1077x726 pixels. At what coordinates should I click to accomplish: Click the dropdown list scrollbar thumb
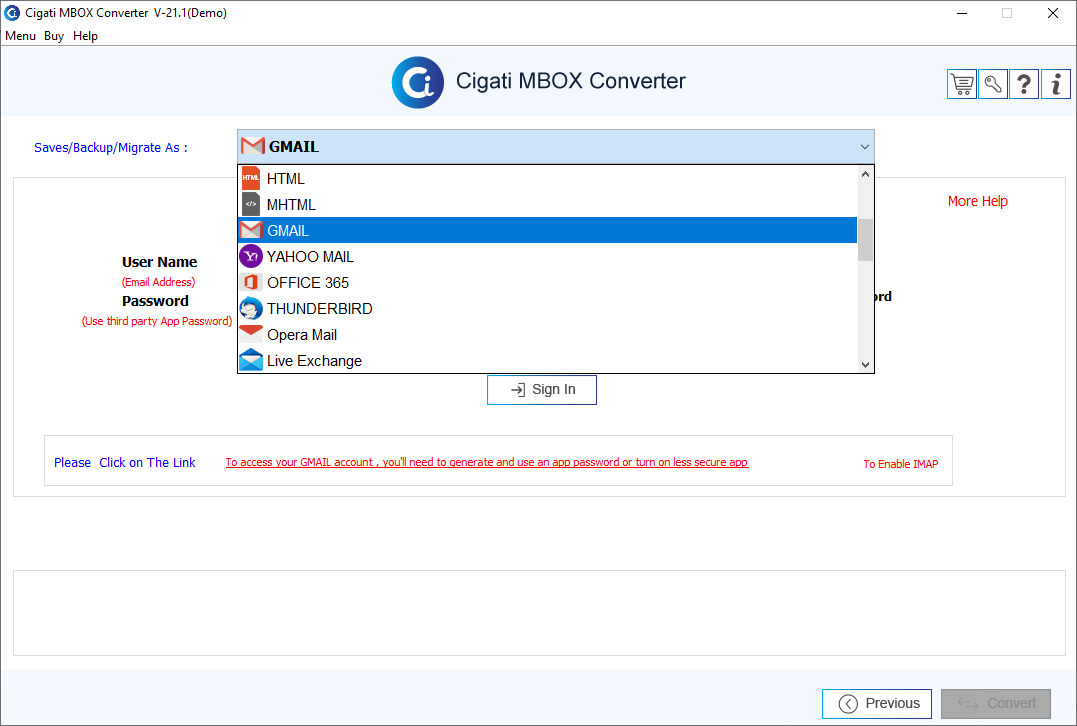coord(865,240)
